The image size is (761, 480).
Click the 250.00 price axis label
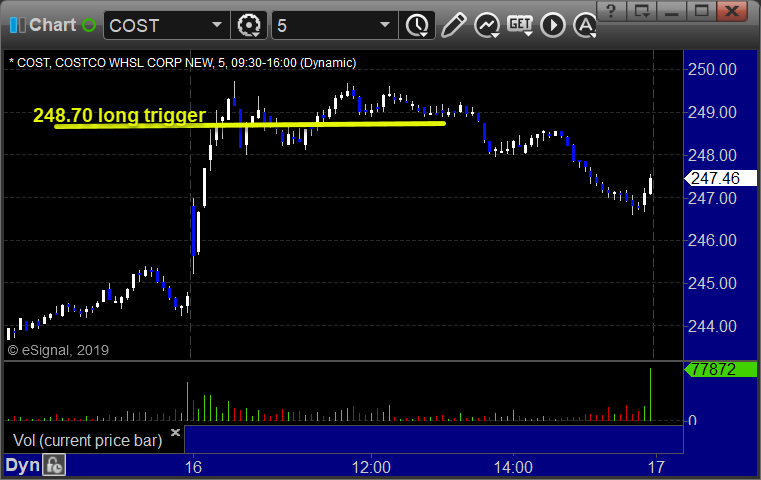coord(712,69)
